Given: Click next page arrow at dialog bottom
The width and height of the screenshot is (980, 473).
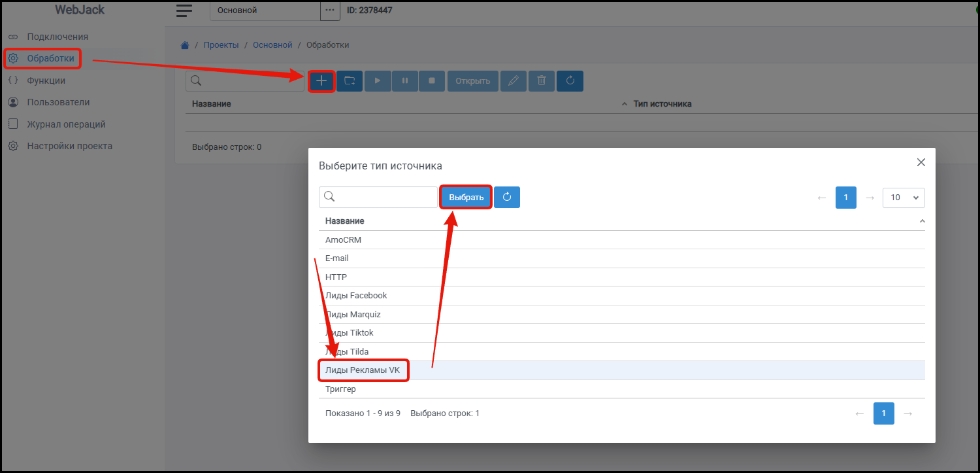Looking at the screenshot, I should click(x=908, y=414).
